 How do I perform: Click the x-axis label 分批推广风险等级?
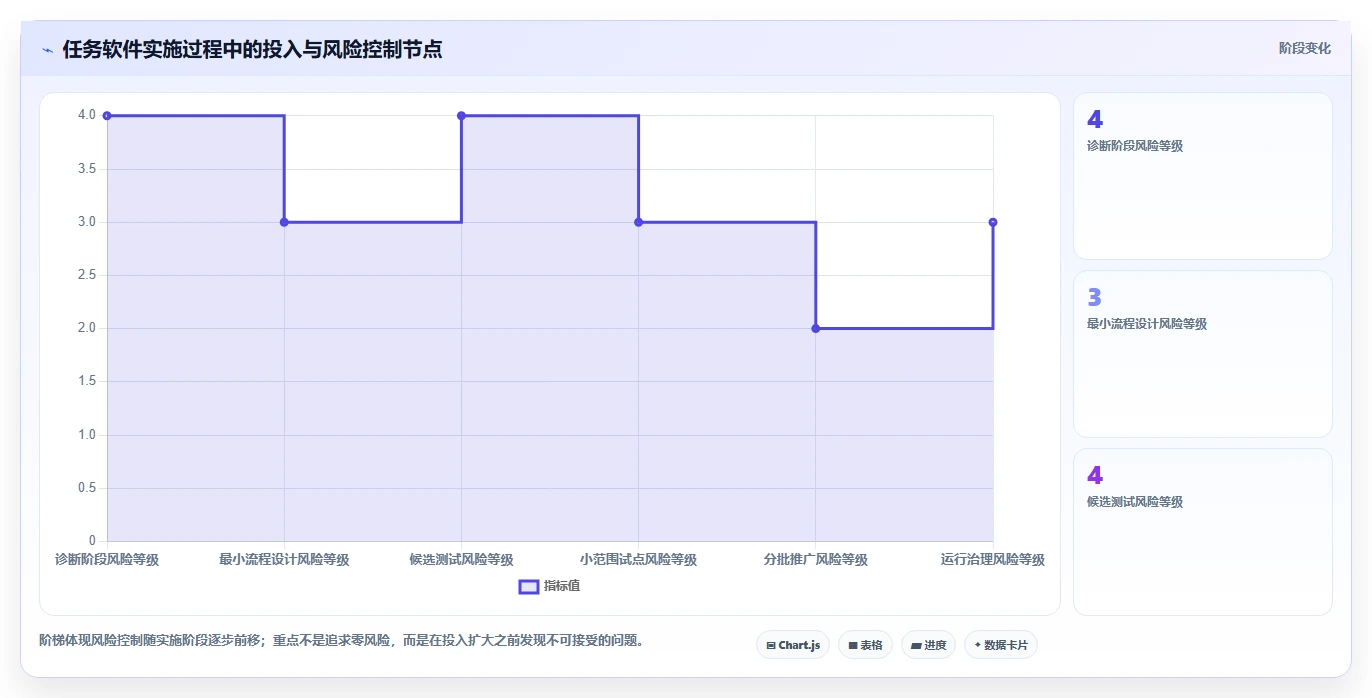(x=816, y=560)
